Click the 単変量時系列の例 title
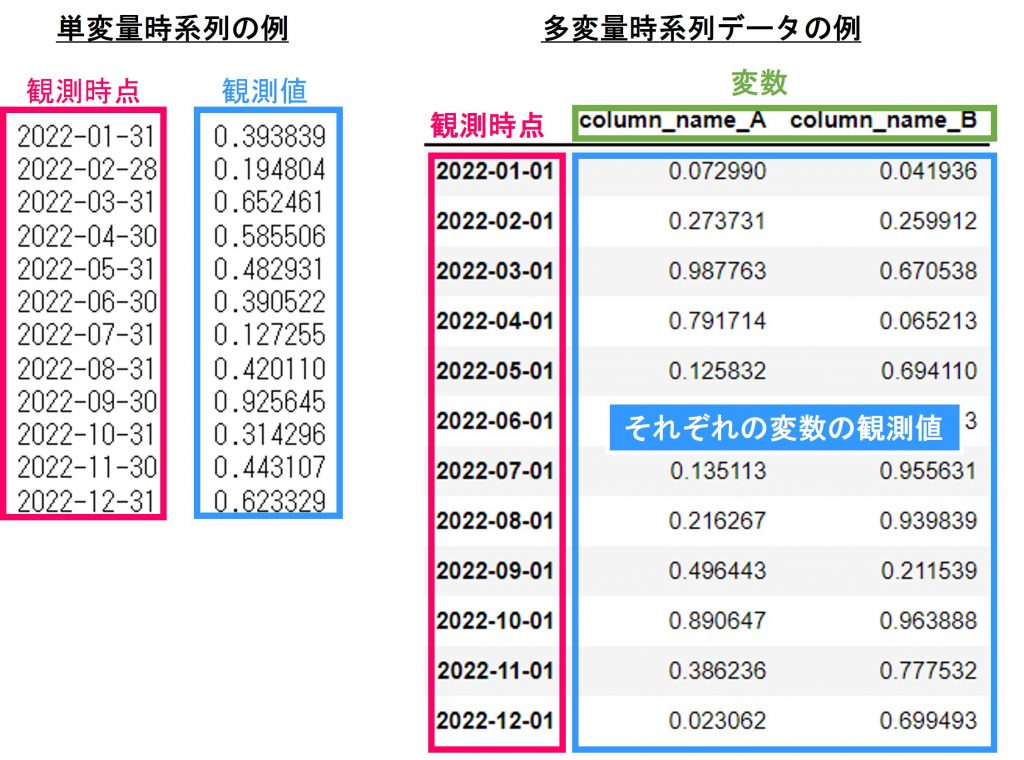 pos(172,29)
